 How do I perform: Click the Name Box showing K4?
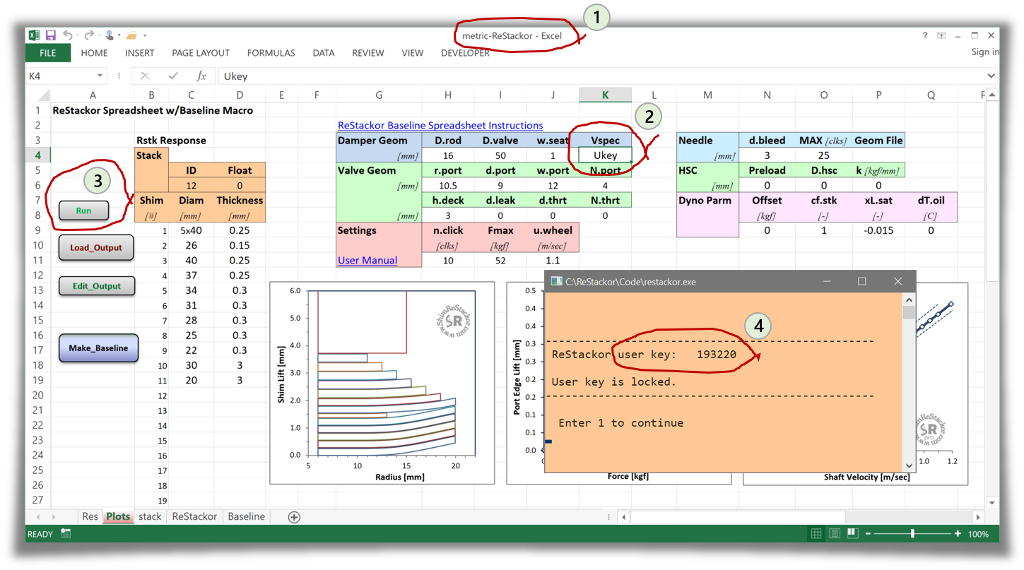click(x=60, y=76)
